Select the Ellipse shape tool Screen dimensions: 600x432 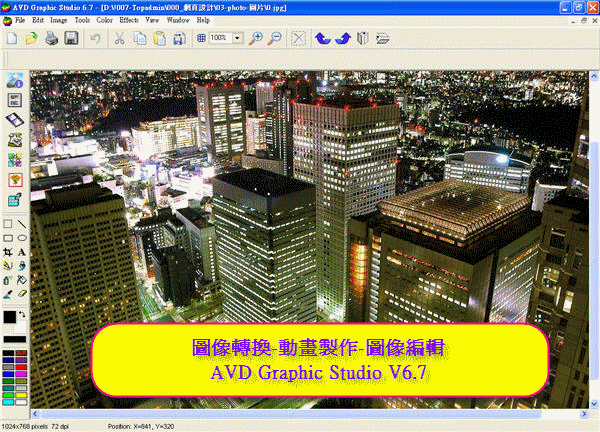point(22,239)
